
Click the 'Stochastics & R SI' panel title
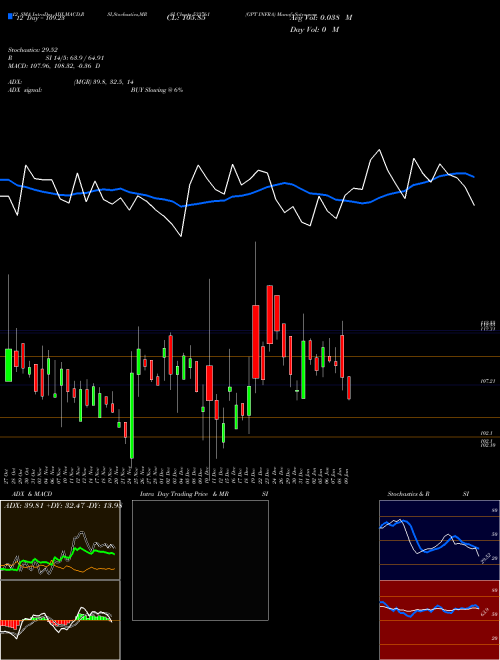(428, 494)
